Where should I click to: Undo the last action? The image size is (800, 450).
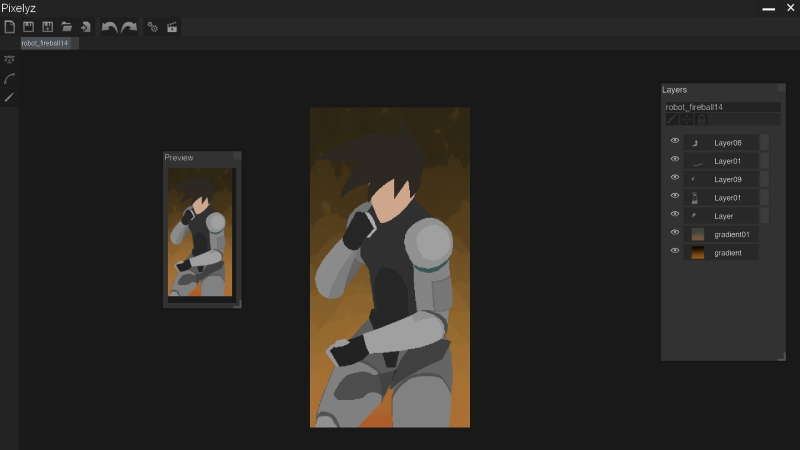pyautogui.click(x=109, y=27)
